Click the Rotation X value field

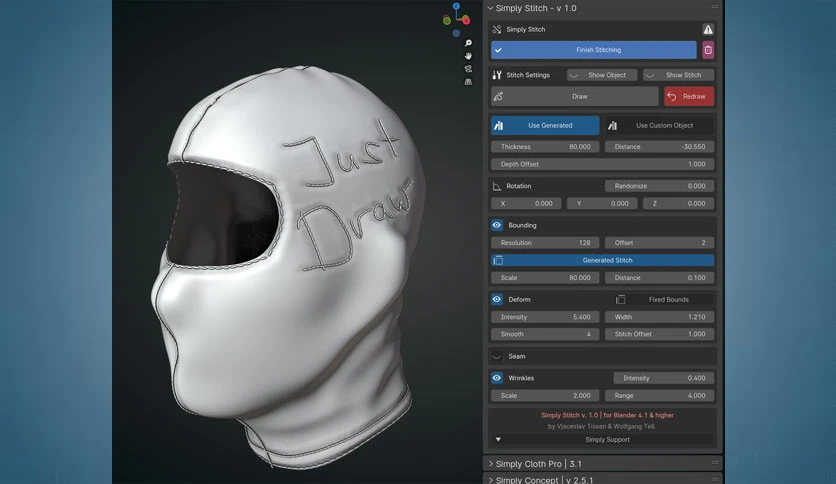pyautogui.click(x=526, y=204)
